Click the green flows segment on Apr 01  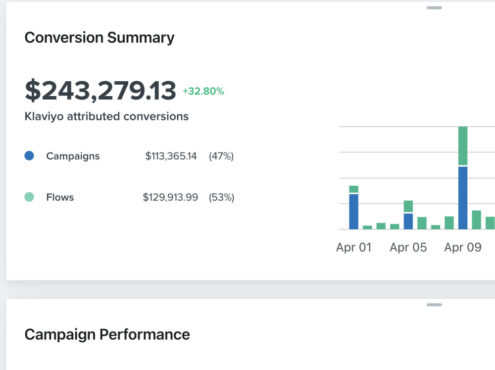354,189
